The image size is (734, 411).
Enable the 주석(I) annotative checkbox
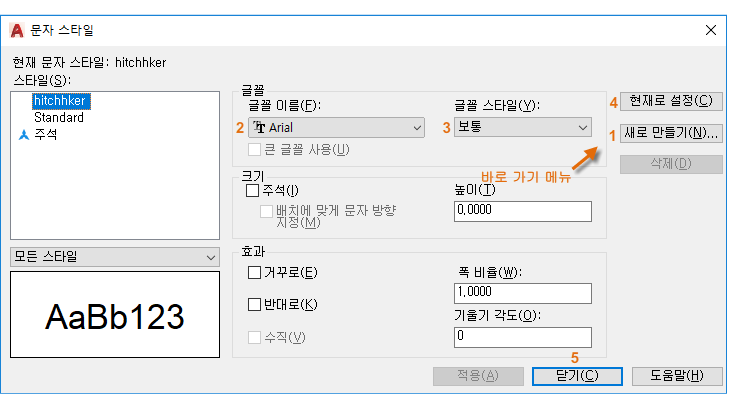[x=253, y=190]
